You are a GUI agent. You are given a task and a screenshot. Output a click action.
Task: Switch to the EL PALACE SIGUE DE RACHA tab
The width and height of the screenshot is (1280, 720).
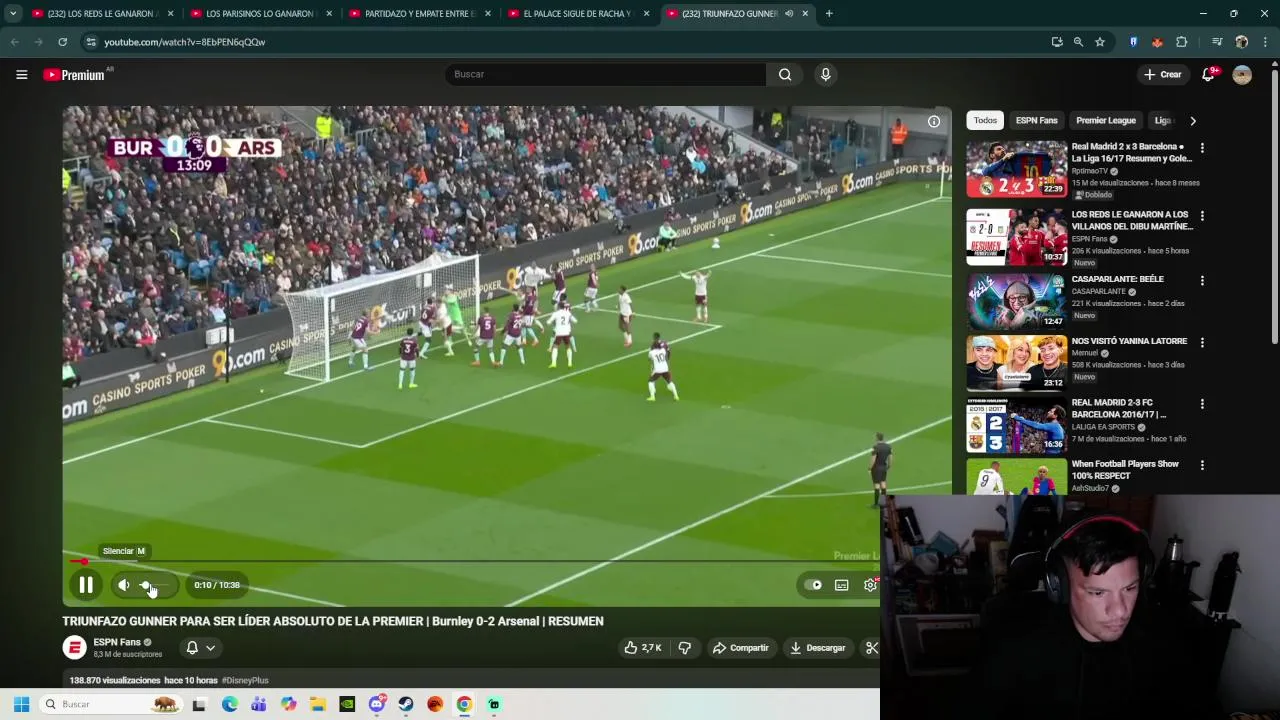coord(578,14)
